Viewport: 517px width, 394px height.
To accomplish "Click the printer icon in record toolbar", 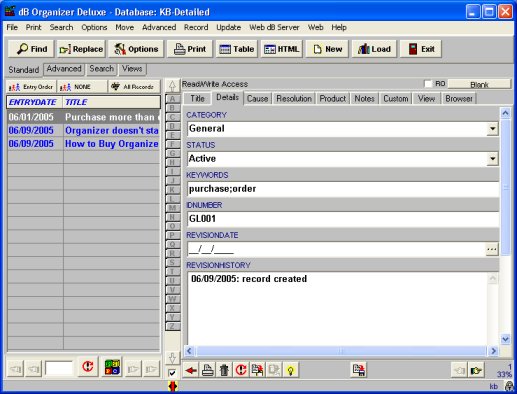I will point(208,370).
